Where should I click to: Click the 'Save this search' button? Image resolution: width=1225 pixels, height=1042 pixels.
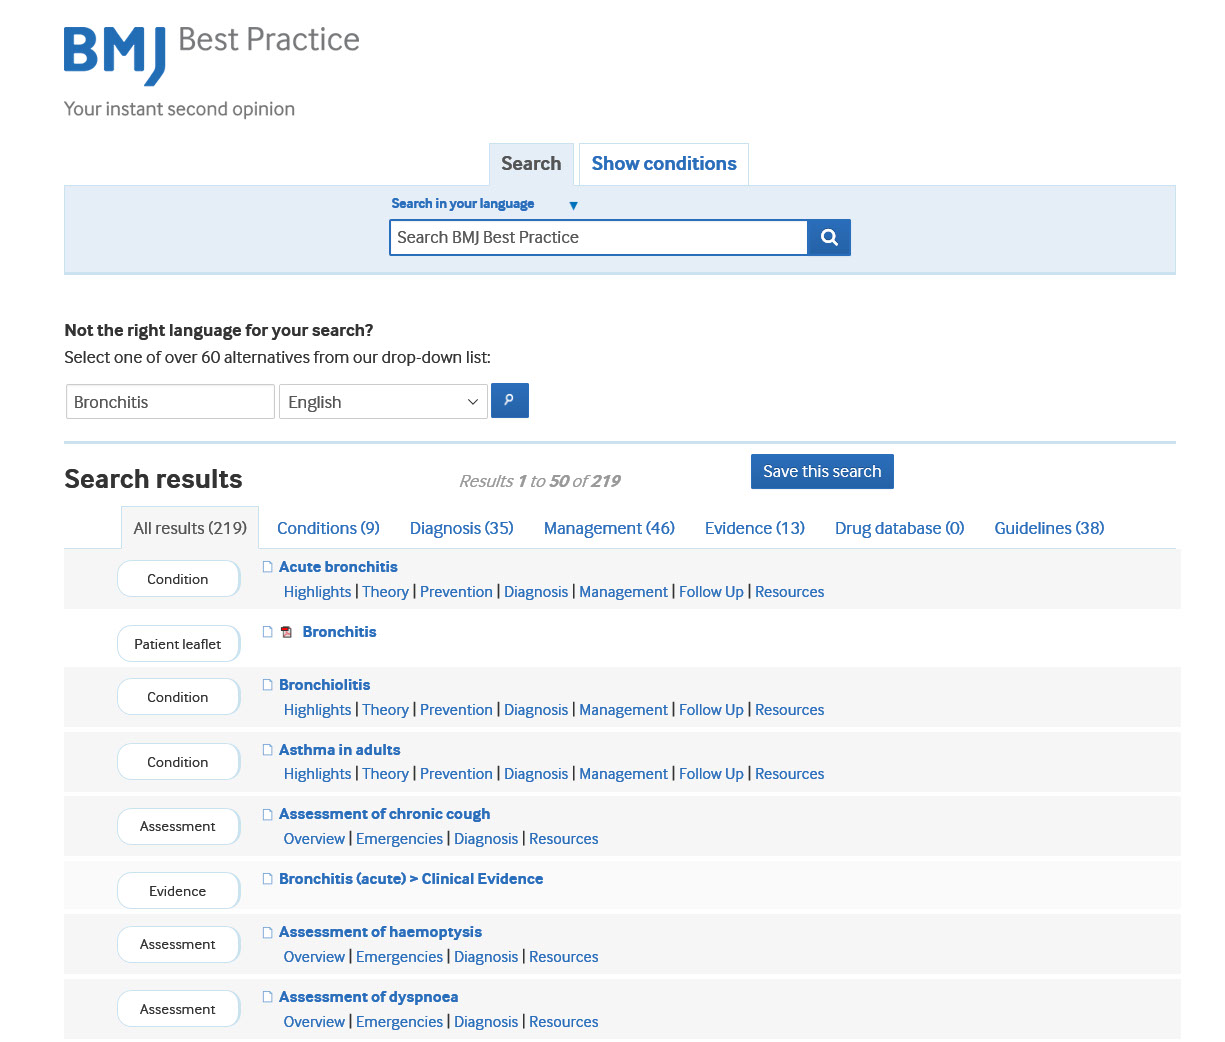[822, 471]
